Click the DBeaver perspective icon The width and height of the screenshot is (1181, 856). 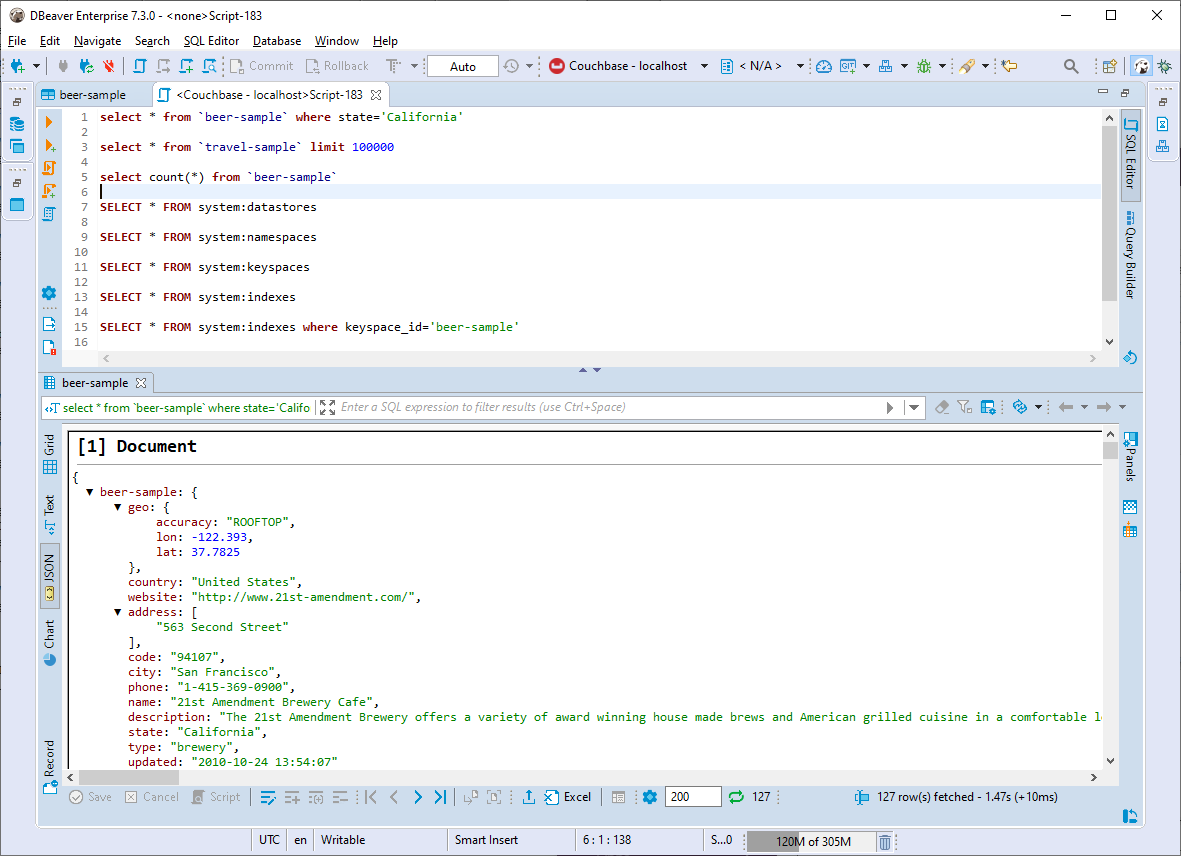coord(1142,66)
